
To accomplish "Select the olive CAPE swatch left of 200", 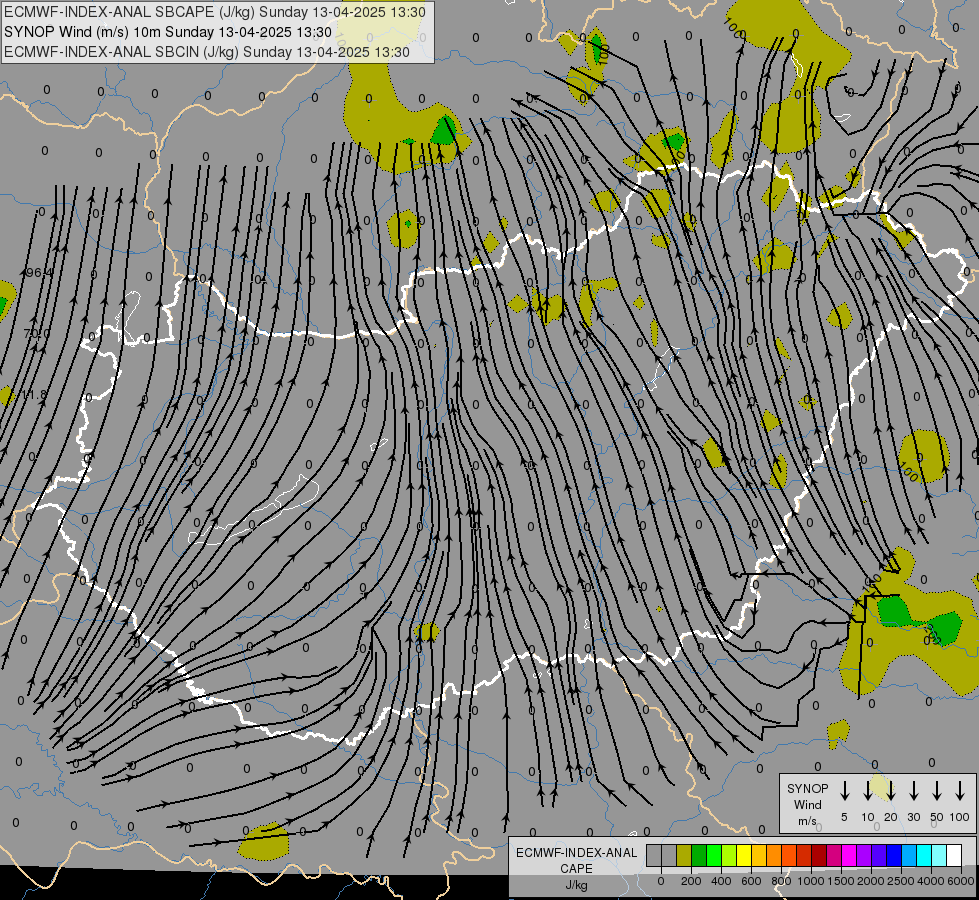I will point(684,855).
